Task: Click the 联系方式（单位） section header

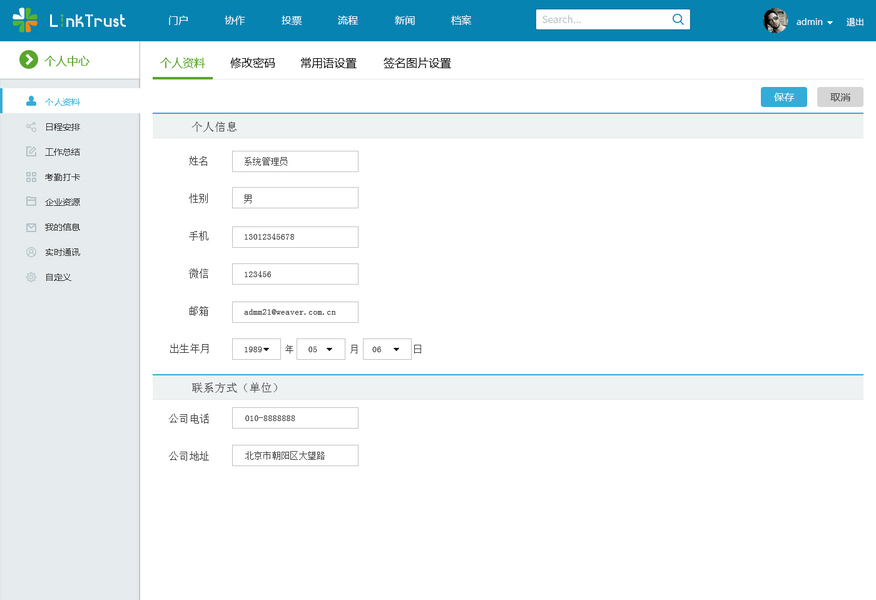Action: coord(508,387)
